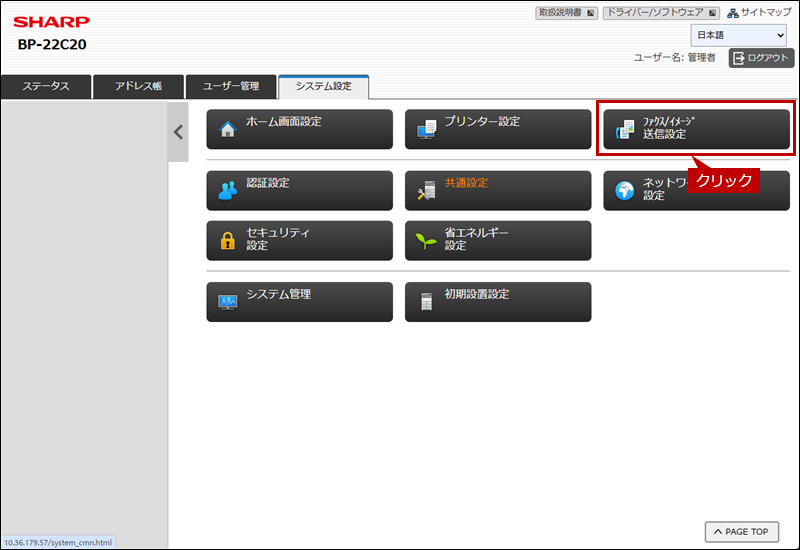
Task: Click the energy save green leaf icon
Action: (x=426, y=241)
